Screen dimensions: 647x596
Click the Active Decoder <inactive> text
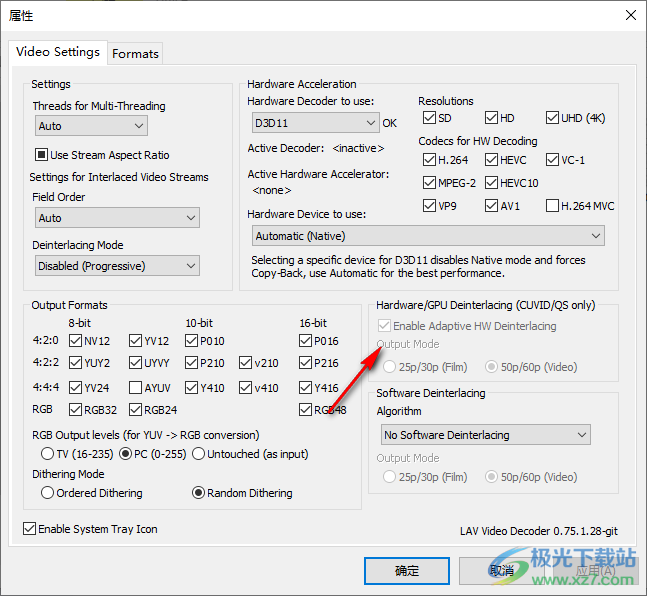(x=316, y=148)
